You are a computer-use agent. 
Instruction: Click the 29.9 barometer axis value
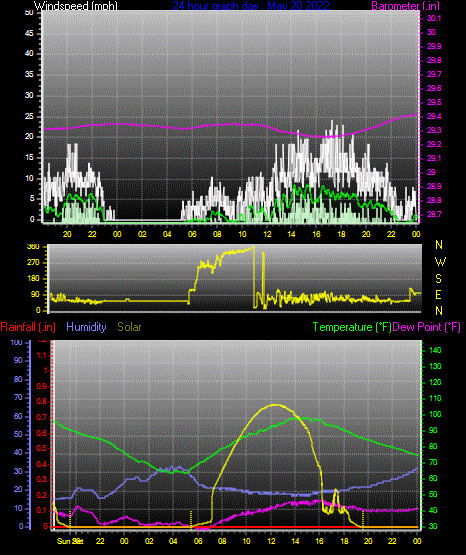434,46
